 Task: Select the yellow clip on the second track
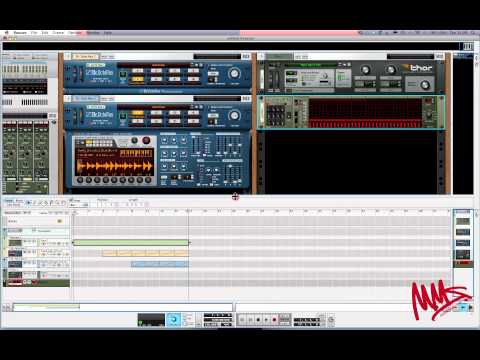coord(145,253)
